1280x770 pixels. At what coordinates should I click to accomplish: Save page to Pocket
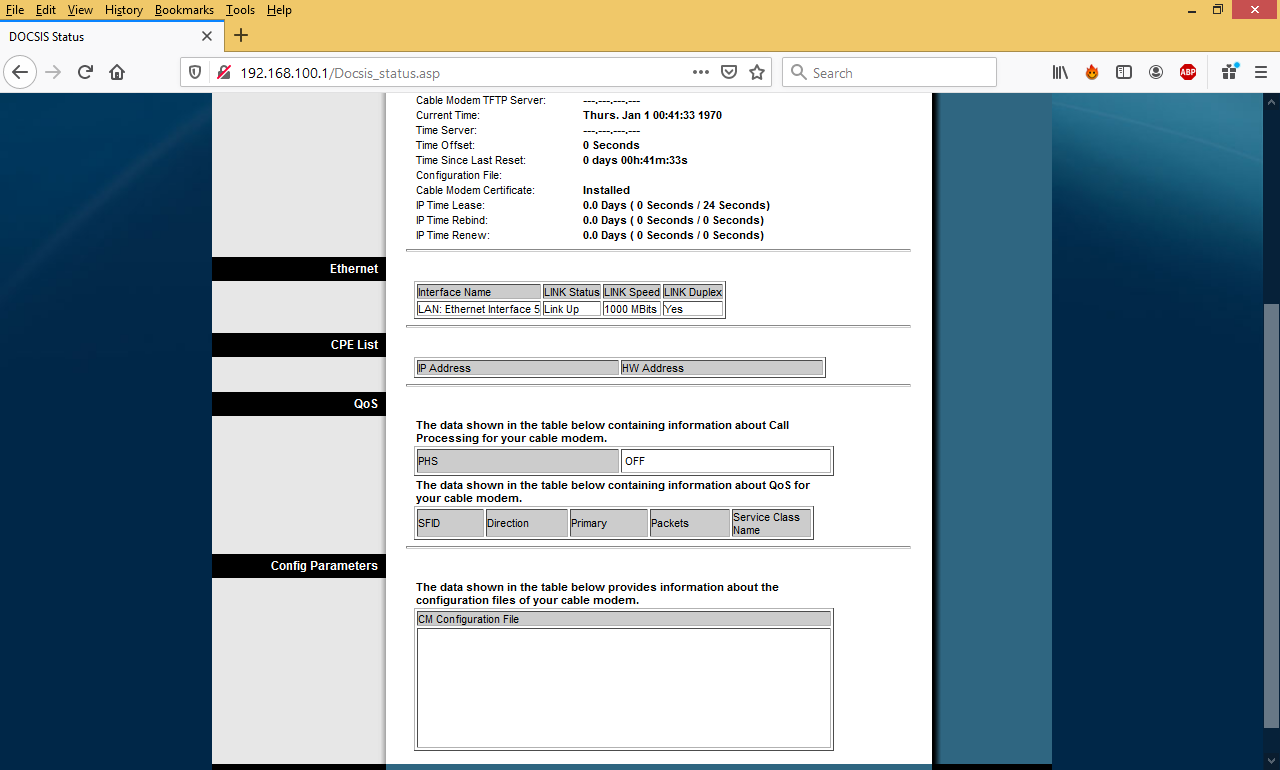point(729,72)
